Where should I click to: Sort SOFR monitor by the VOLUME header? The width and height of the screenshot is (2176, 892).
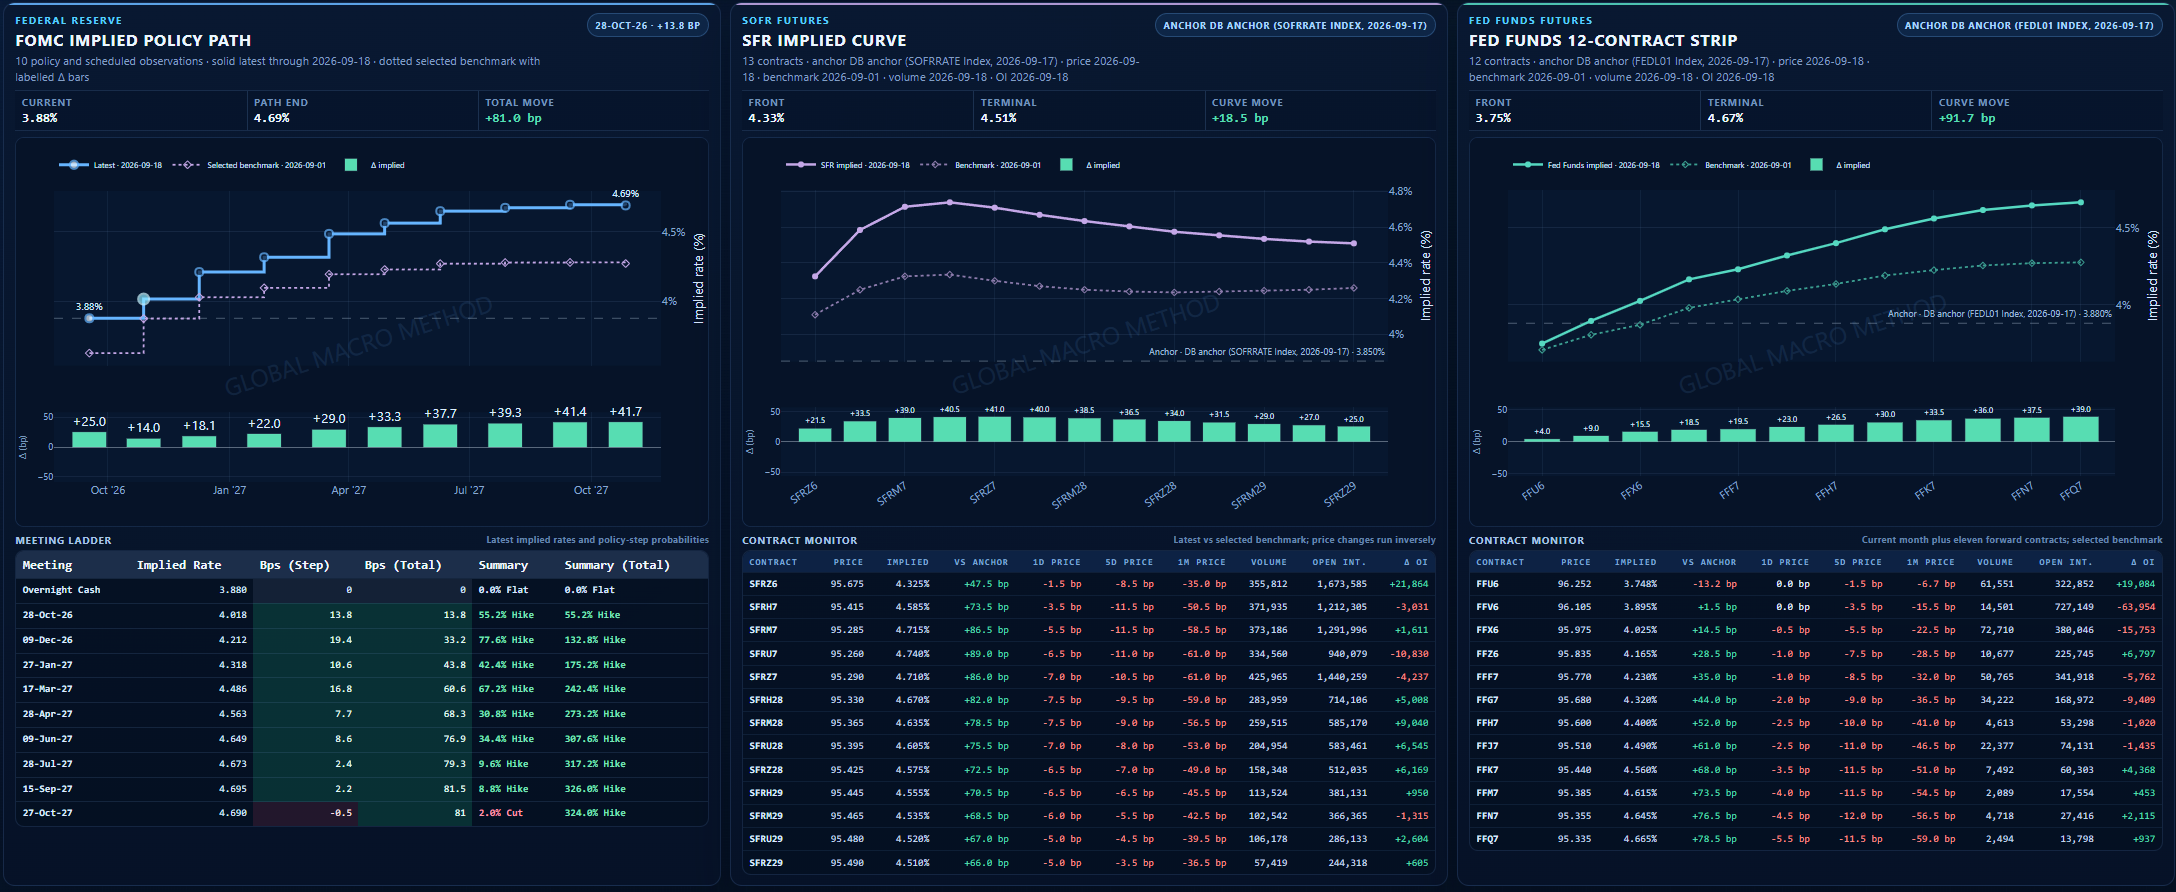pyautogui.click(x=1268, y=562)
